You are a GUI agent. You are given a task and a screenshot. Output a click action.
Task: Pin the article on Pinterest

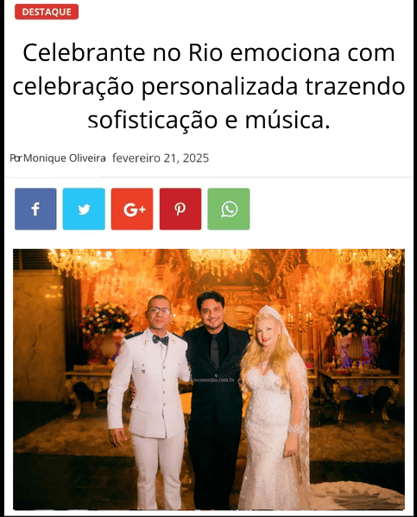pos(180,209)
